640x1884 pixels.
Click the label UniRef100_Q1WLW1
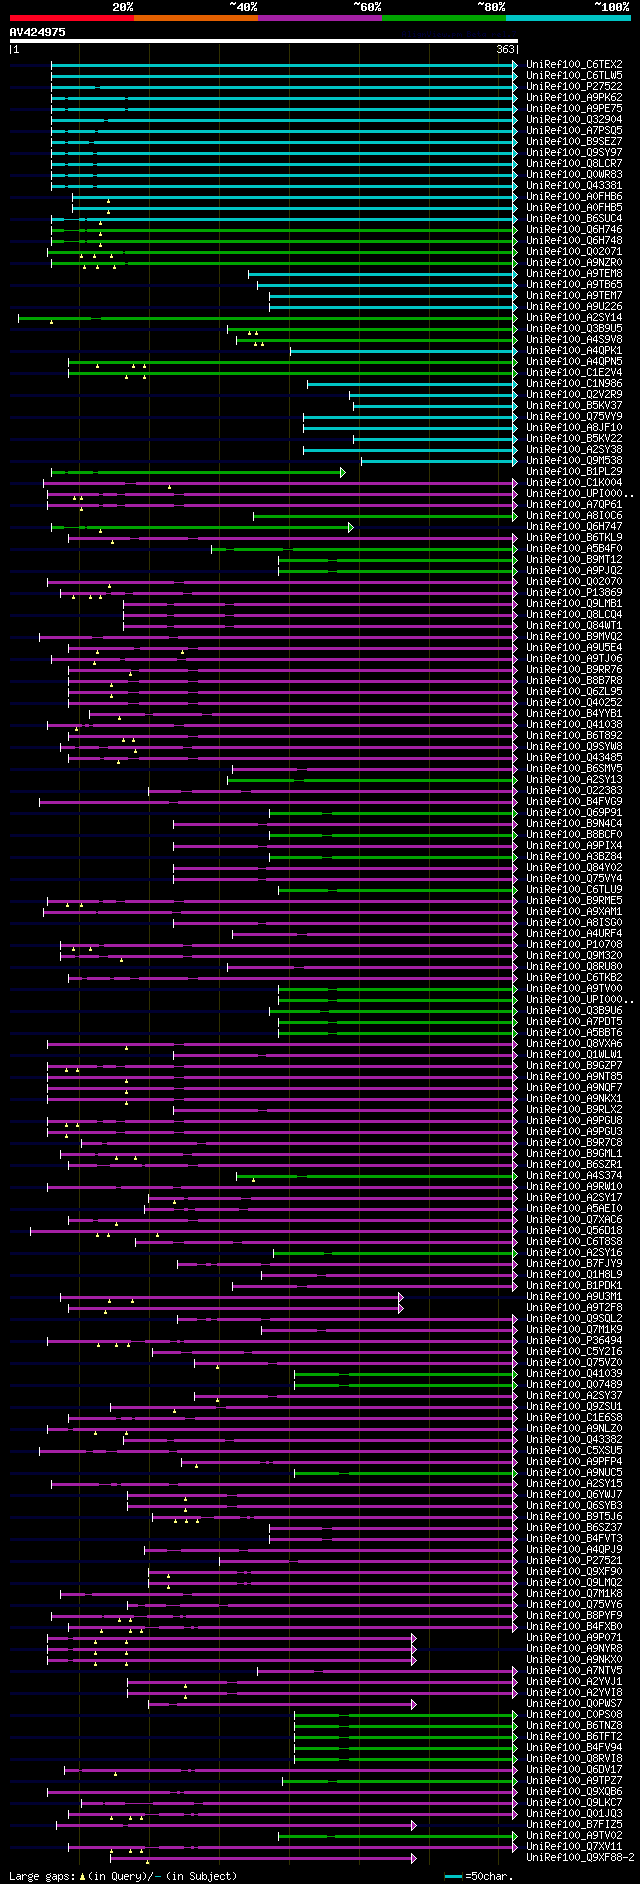tap(574, 1054)
